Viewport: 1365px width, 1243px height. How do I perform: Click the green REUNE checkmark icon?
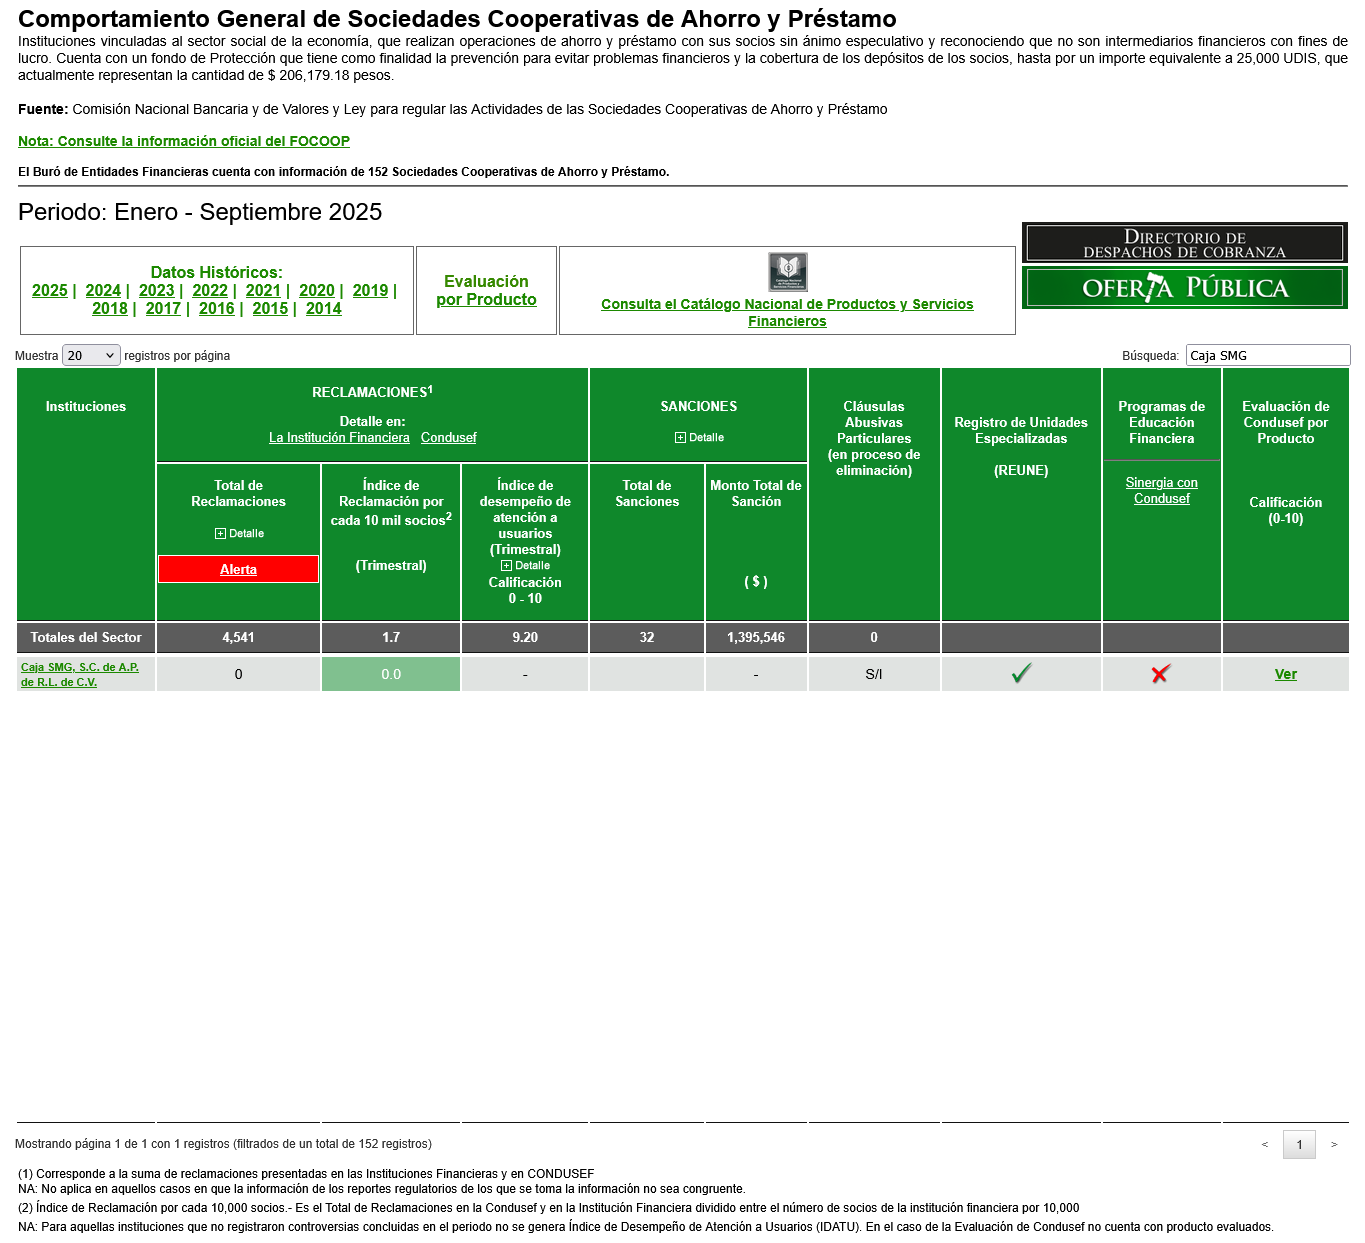pyautogui.click(x=1020, y=674)
